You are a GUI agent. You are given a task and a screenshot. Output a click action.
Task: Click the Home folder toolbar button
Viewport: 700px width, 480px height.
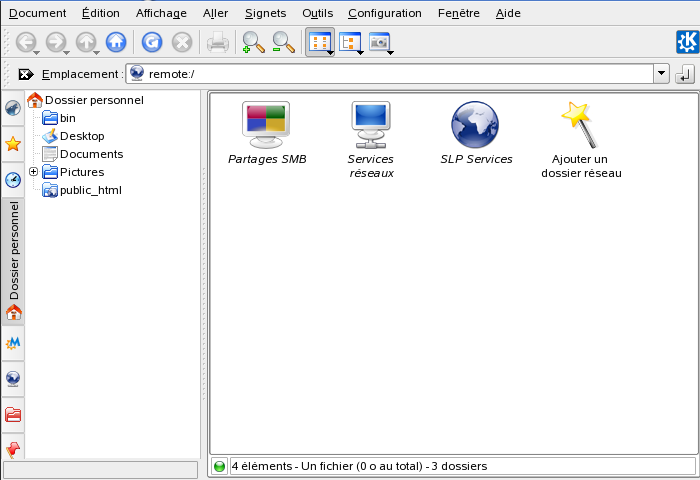pyautogui.click(x=116, y=42)
